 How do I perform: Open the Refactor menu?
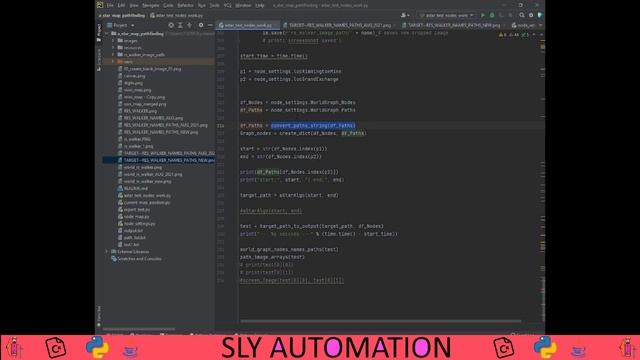(x=185, y=5)
